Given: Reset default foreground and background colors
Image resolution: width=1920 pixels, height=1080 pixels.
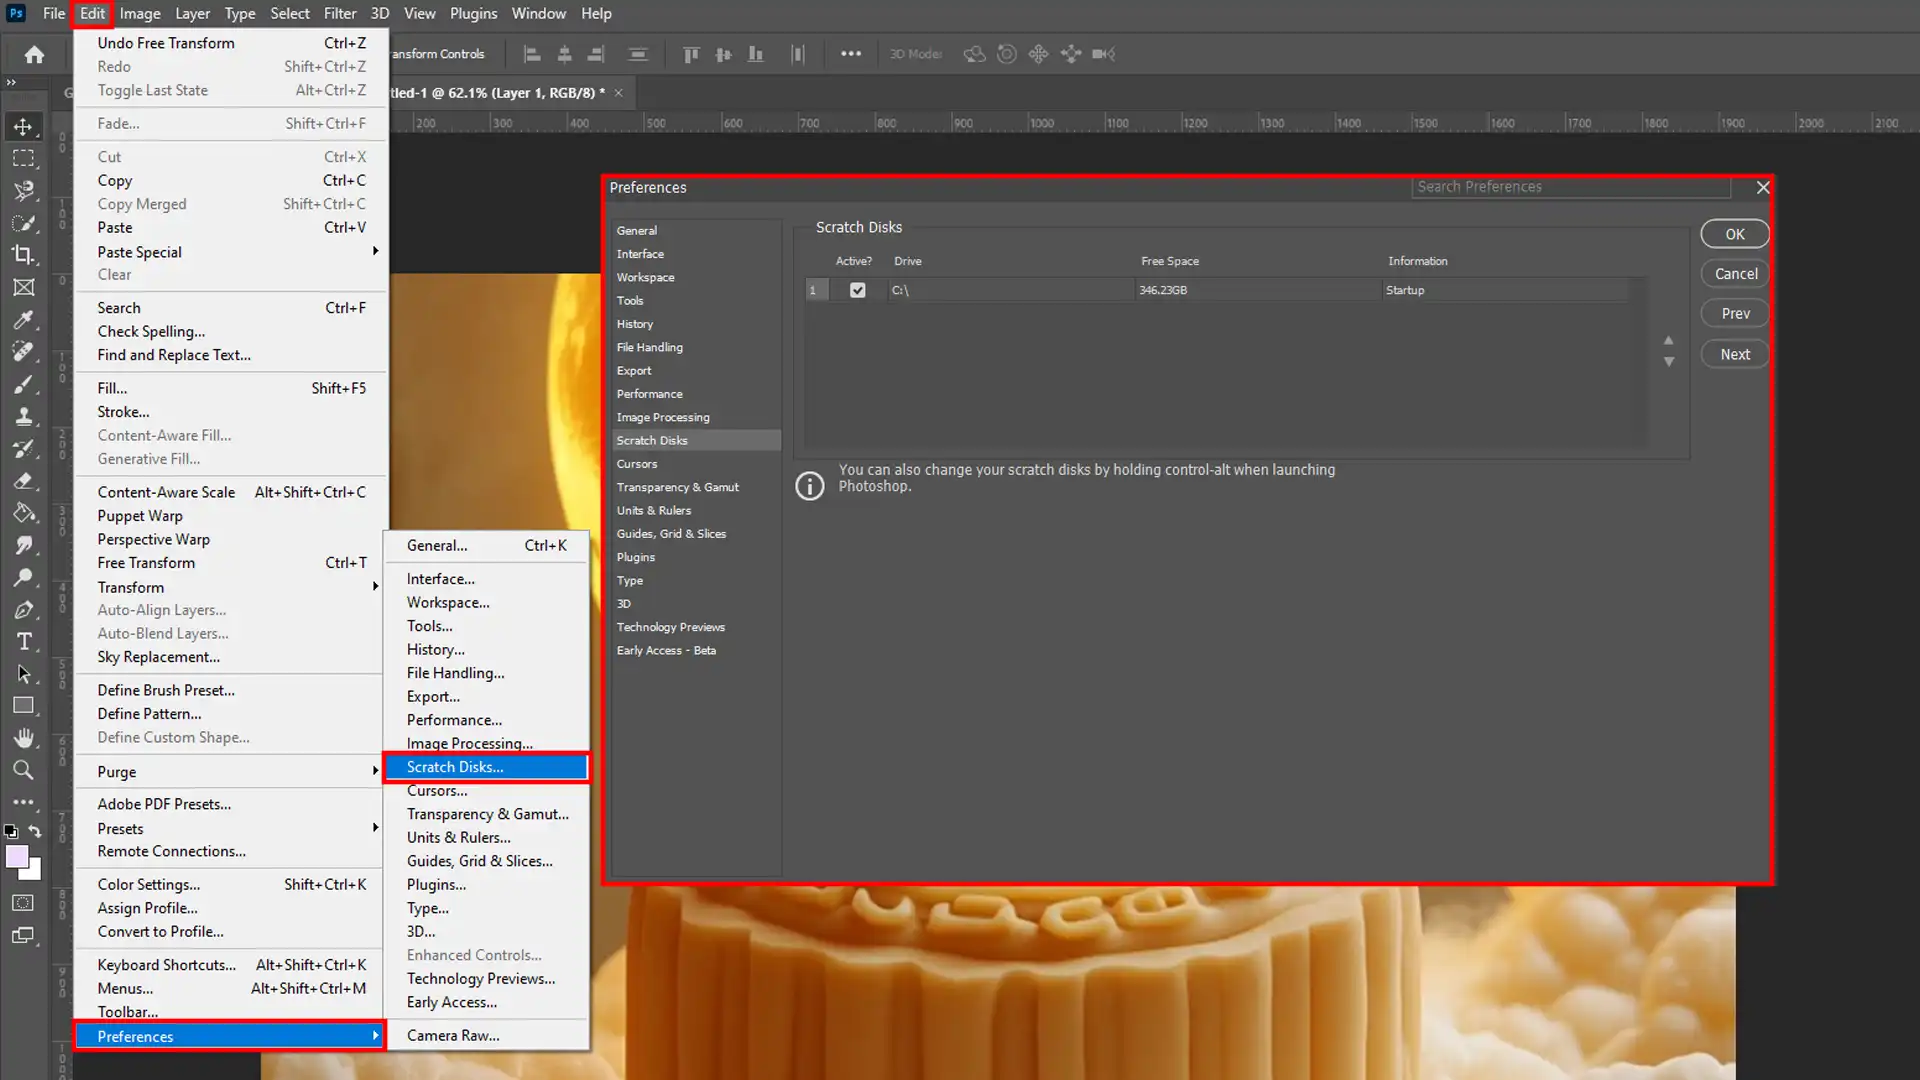Looking at the screenshot, I should tap(10, 831).
